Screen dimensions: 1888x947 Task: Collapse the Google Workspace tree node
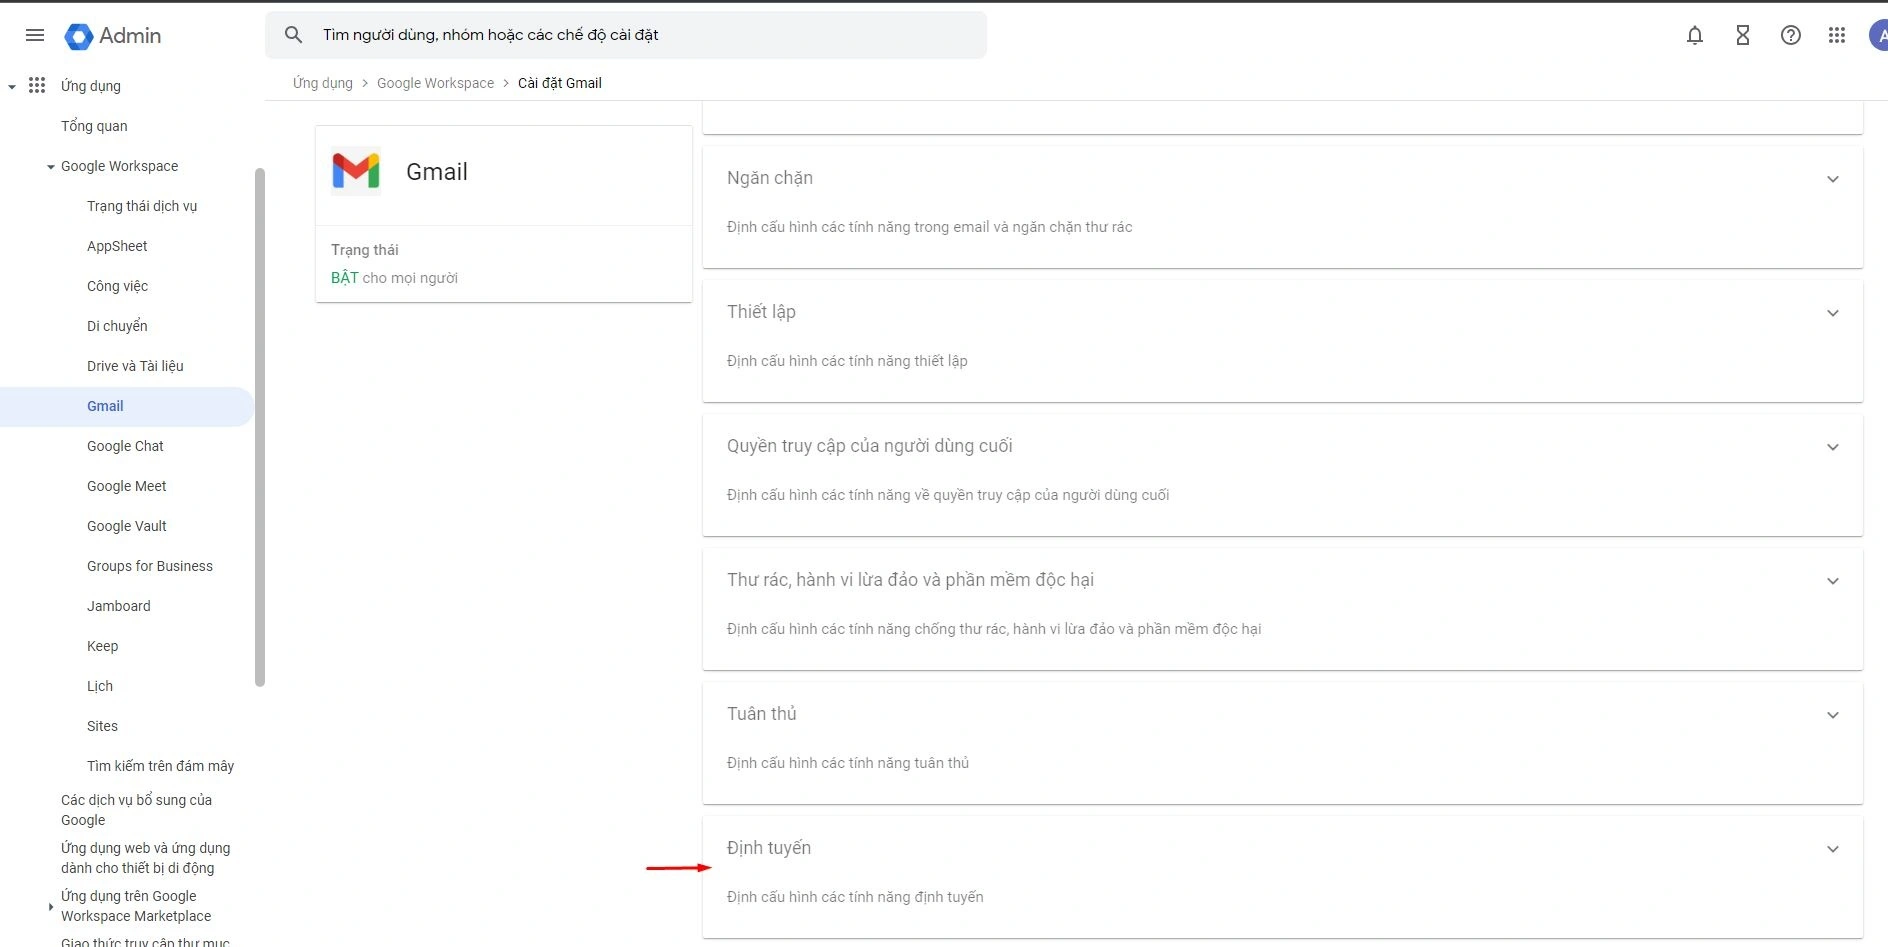(x=51, y=167)
